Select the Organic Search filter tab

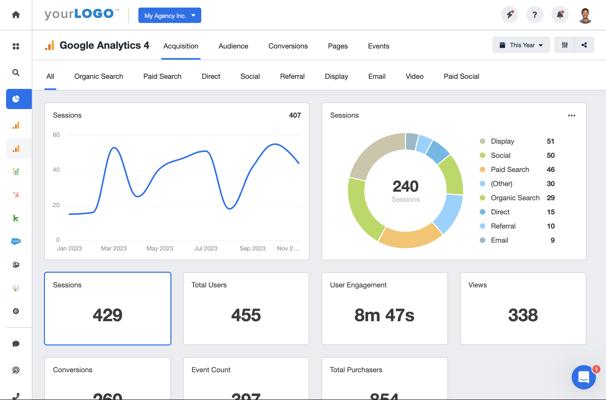click(x=99, y=76)
